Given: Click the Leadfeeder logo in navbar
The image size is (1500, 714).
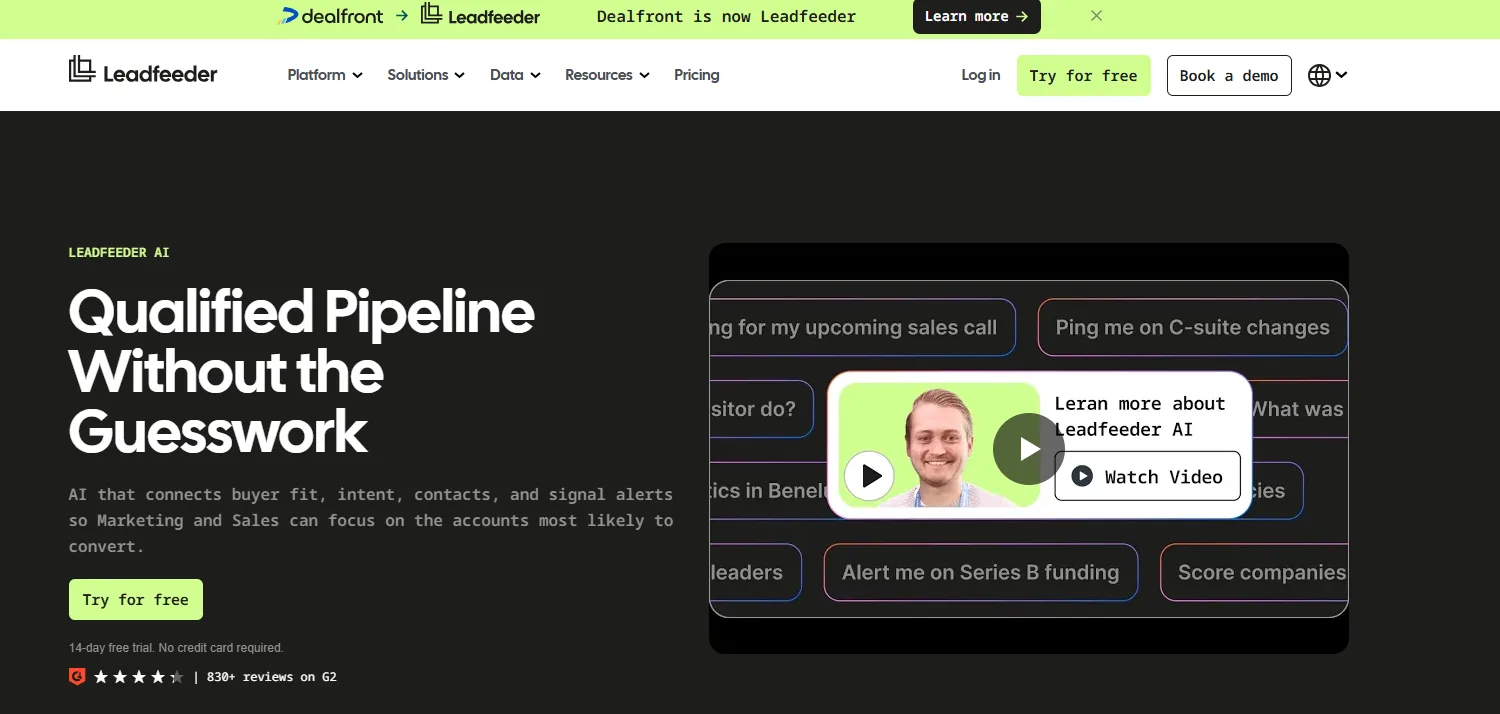Looking at the screenshot, I should point(143,72).
